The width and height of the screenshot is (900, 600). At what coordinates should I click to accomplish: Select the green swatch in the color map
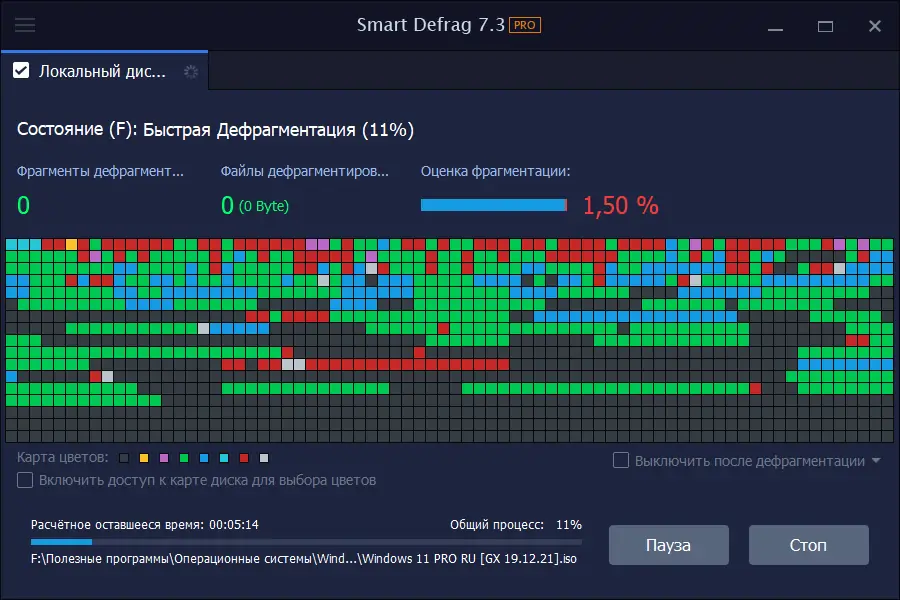point(184,458)
